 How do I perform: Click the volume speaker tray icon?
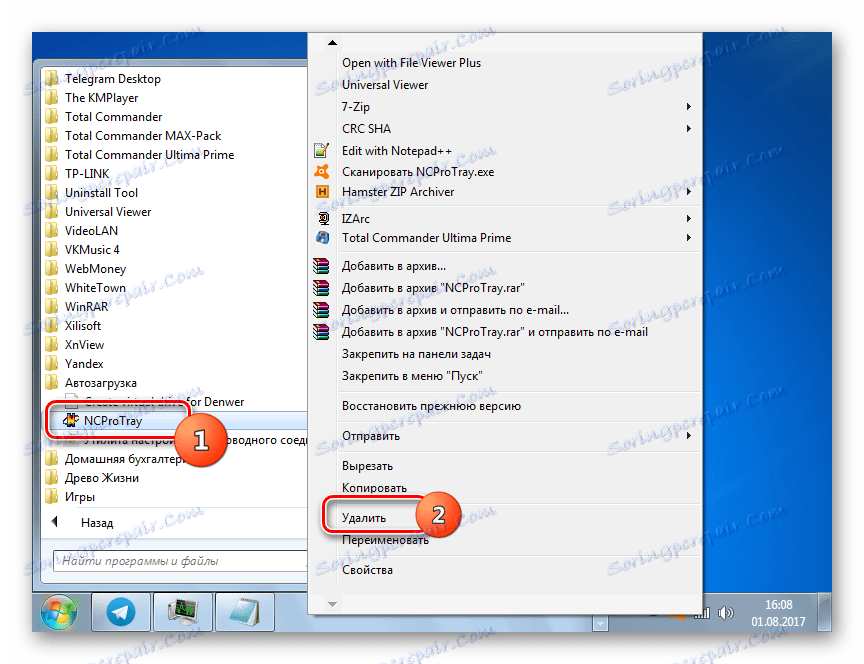[726, 613]
